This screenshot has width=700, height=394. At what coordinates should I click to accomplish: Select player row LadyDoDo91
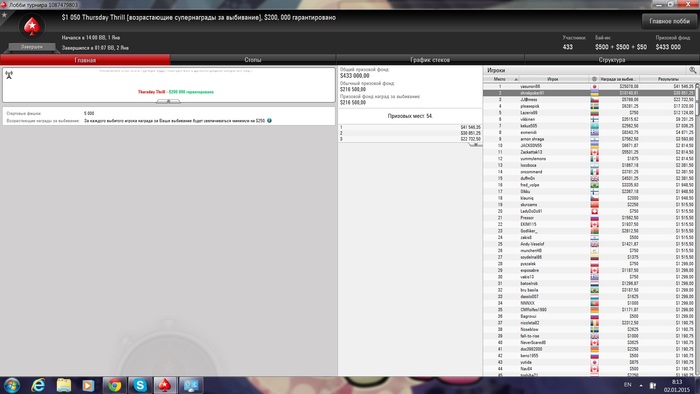pyautogui.click(x=589, y=211)
